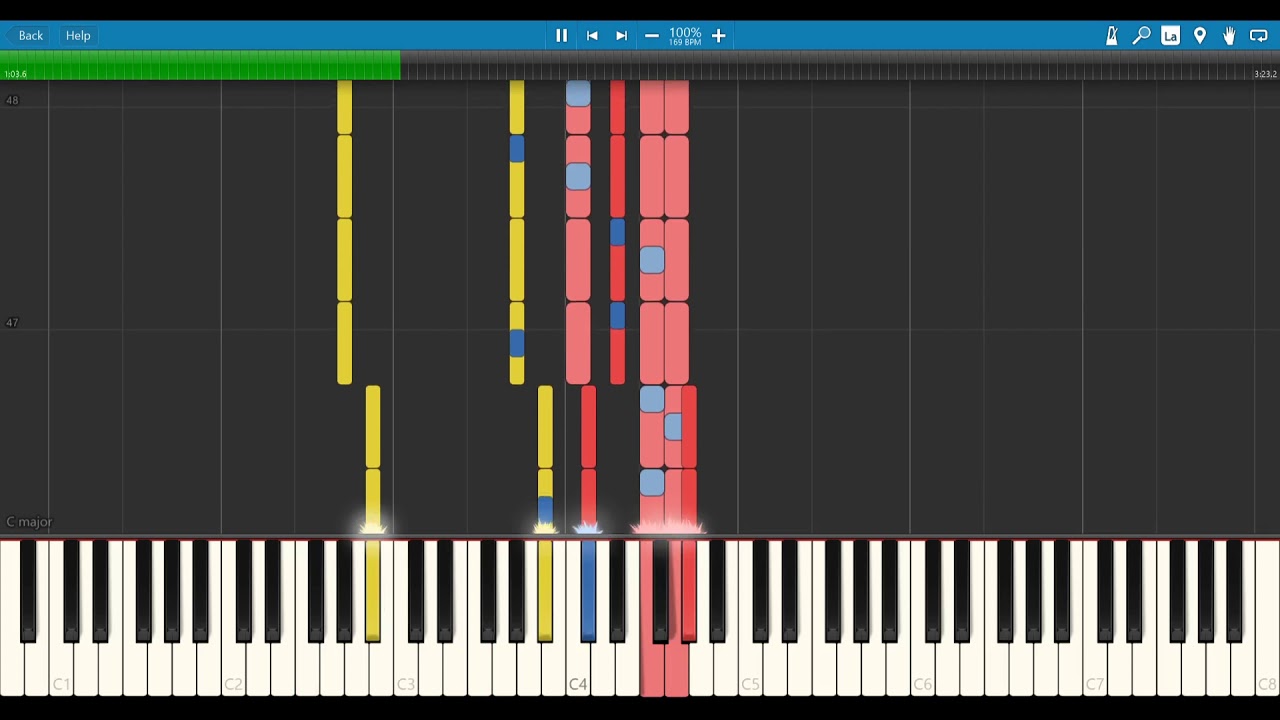
Task: Click the total time 3:23.2
Action: click(x=1265, y=74)
